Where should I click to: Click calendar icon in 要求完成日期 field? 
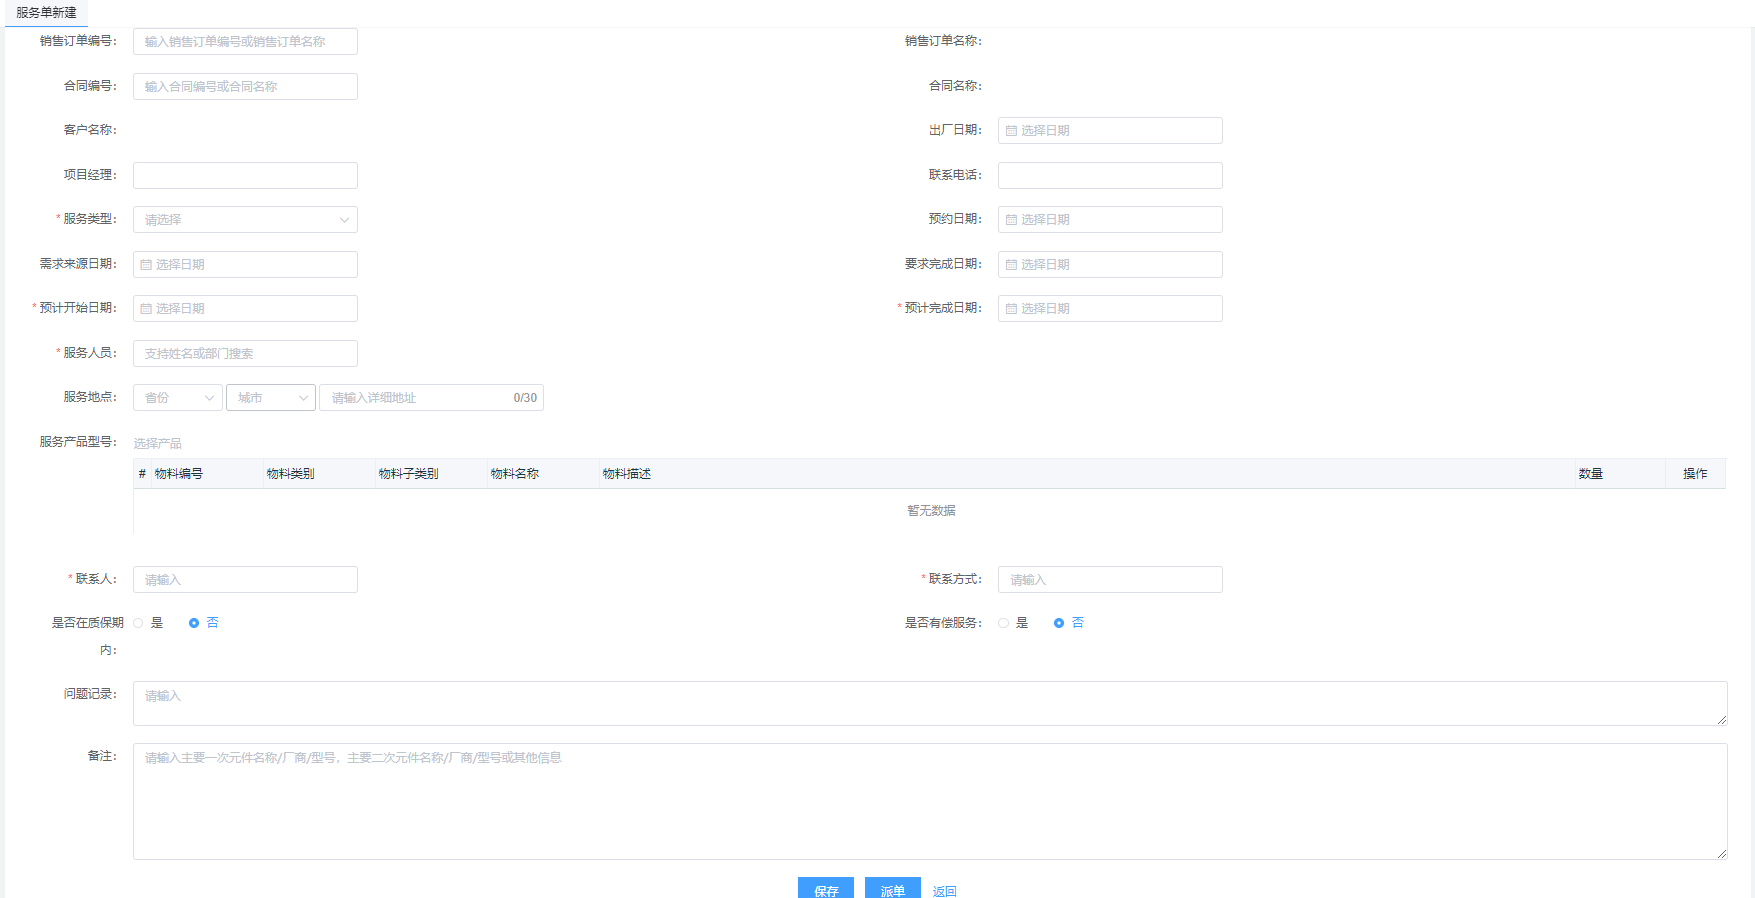[x=1011, y=265]
